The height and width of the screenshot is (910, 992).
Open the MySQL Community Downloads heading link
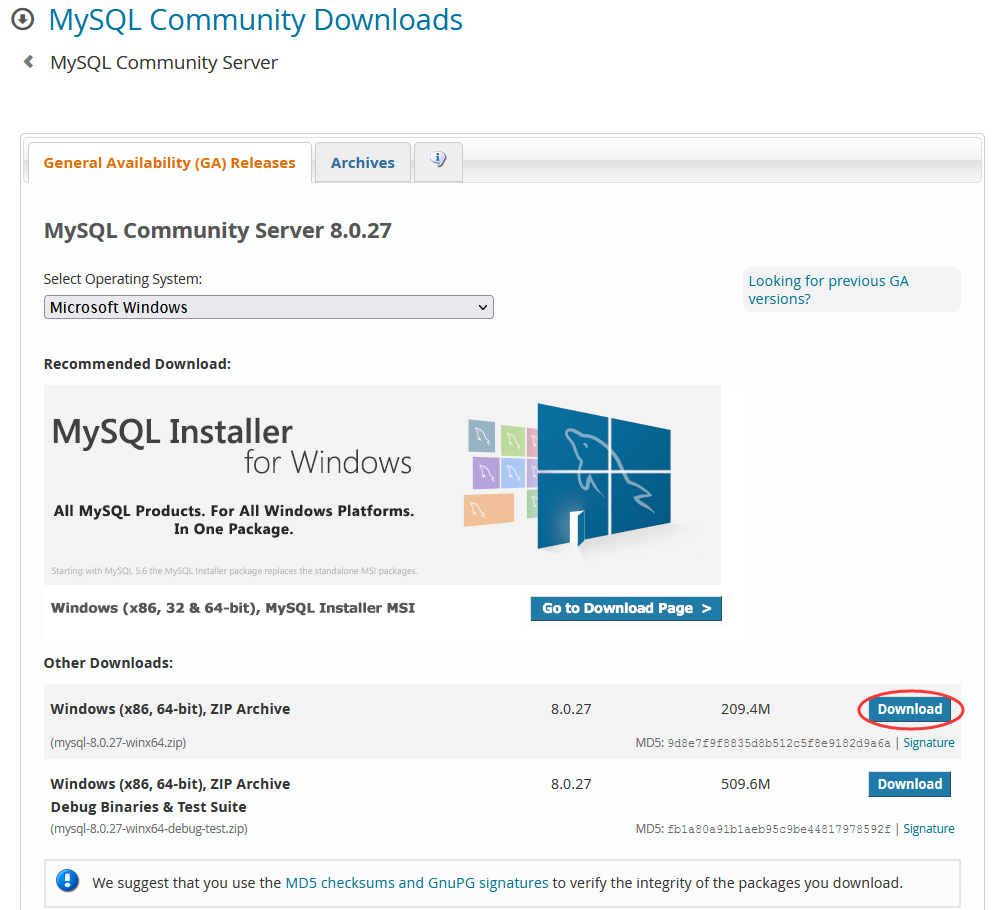click(x=256, y=20)
